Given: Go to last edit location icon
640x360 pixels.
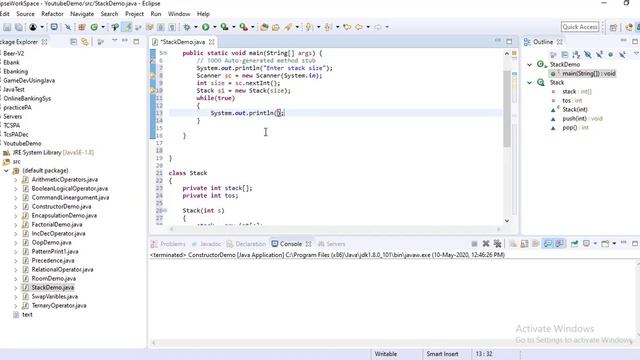Looking at the screenshot, I should click(x=347, y=27).
